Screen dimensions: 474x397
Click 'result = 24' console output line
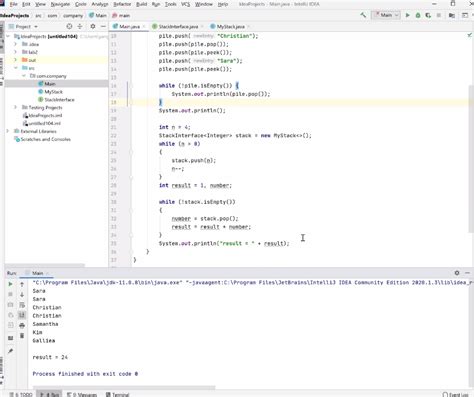(x=50, y=357)
